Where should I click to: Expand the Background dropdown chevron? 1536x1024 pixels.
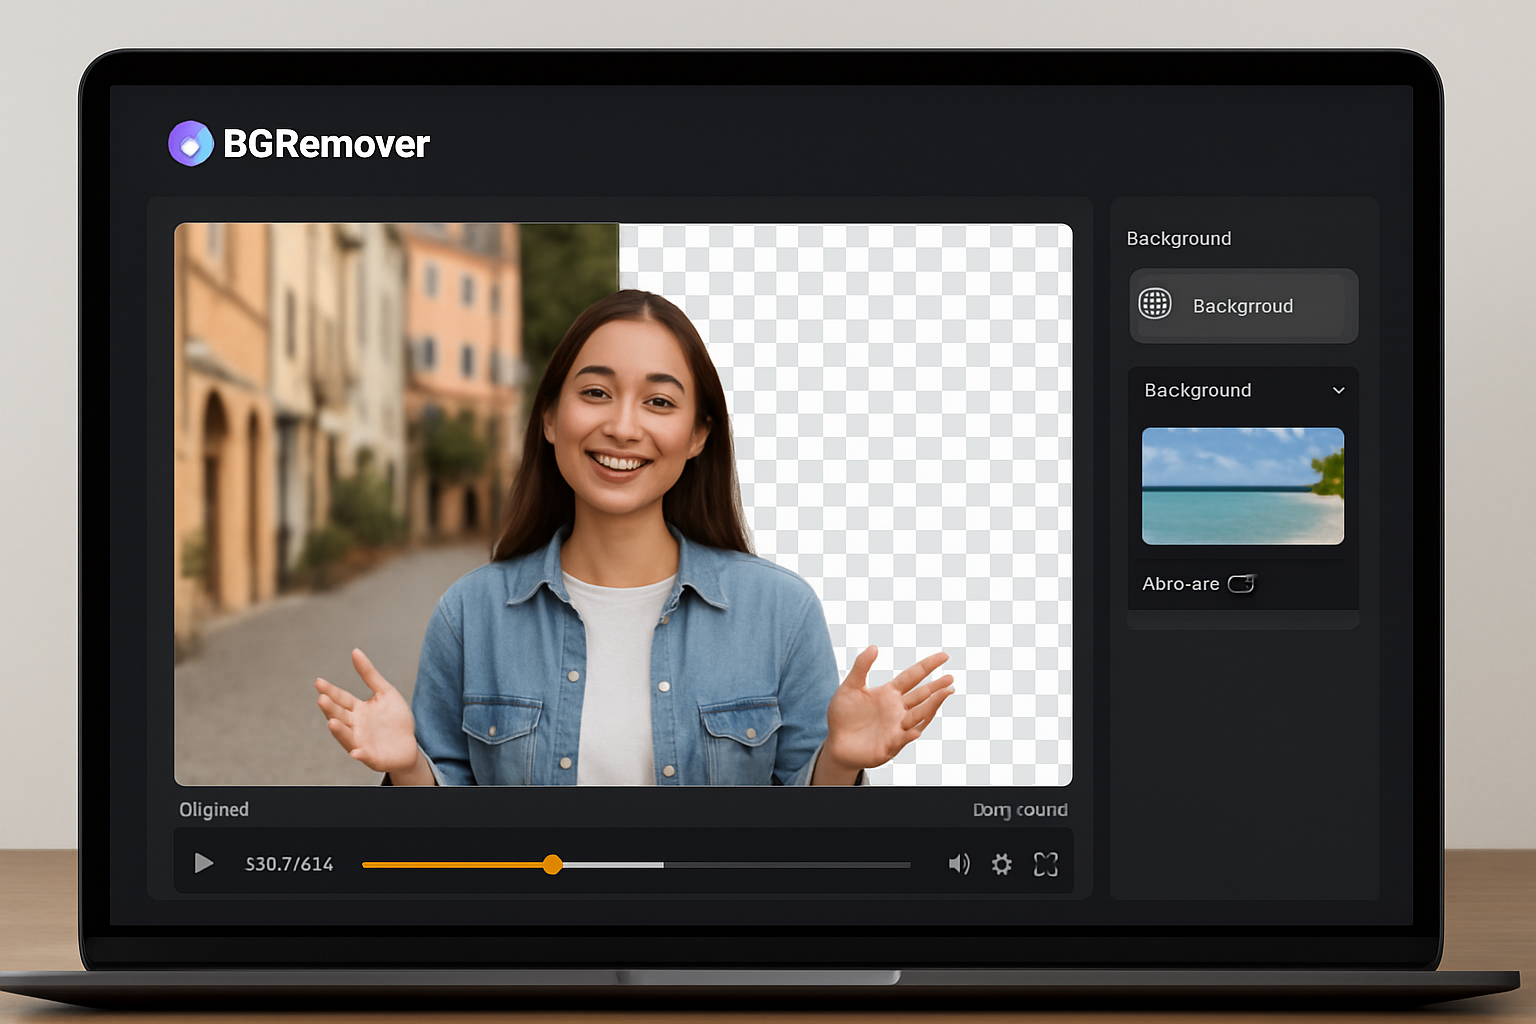[x=1339, y=390]
